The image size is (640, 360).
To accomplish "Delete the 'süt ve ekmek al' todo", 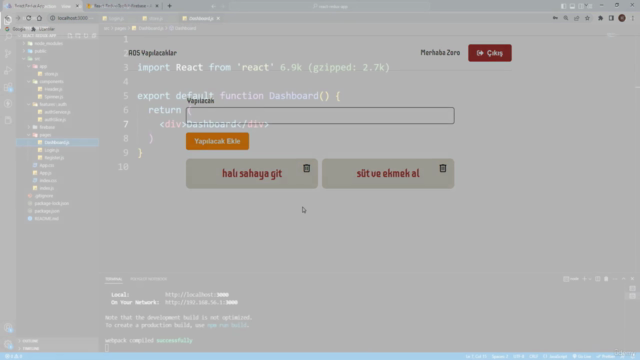I will 443,168.
